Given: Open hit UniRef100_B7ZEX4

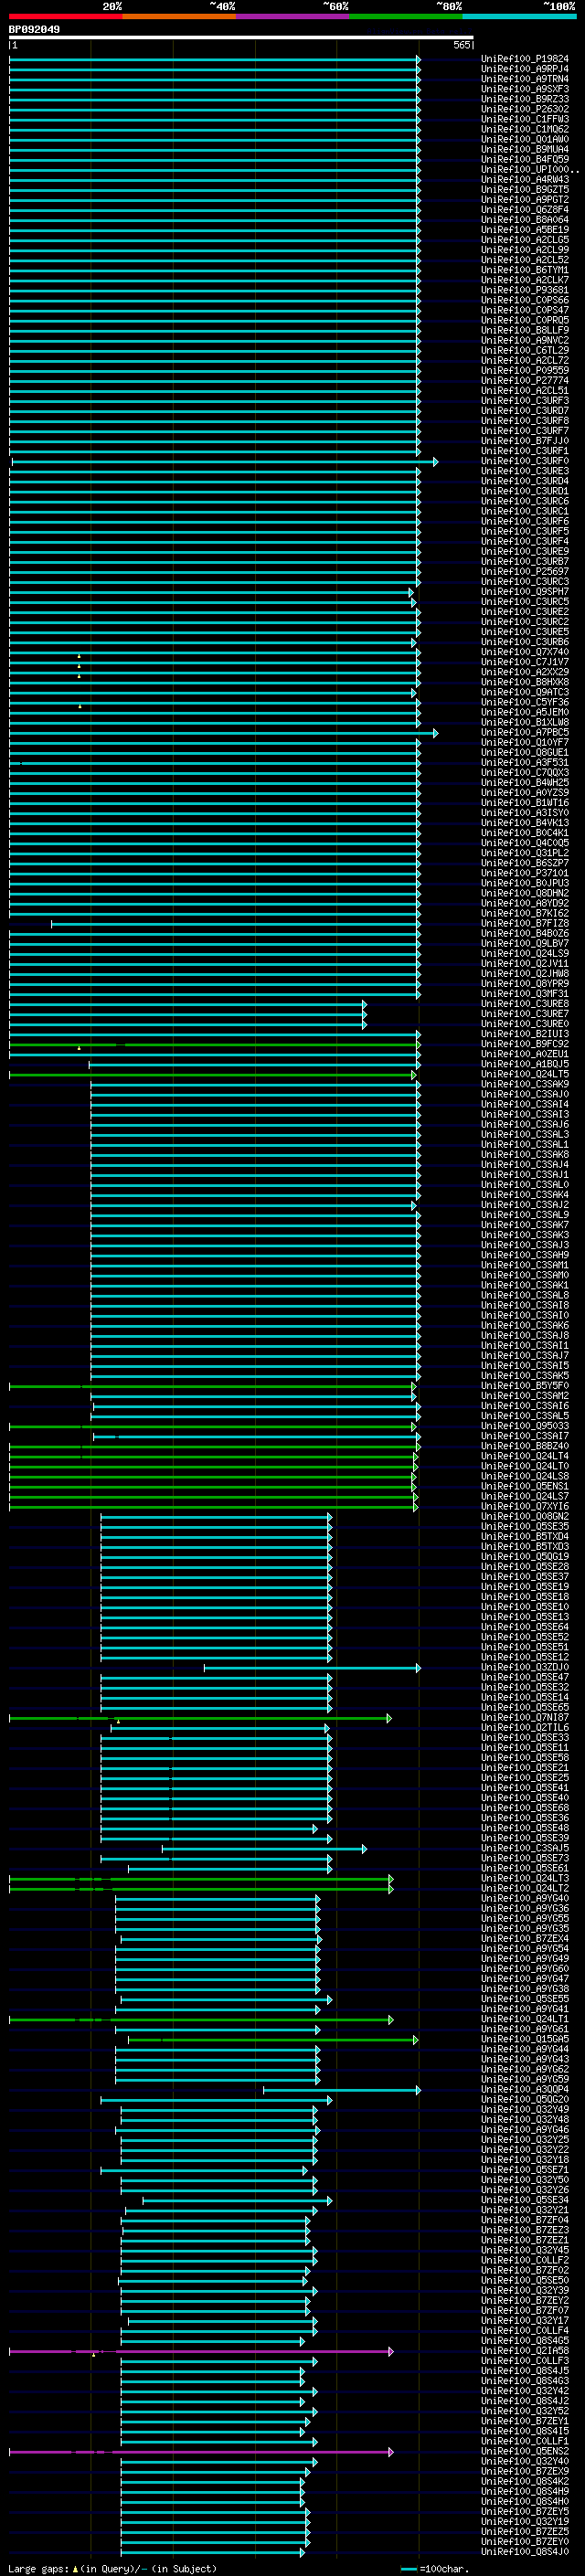Looking at the screenshot, I should (x=524, y=1939).
